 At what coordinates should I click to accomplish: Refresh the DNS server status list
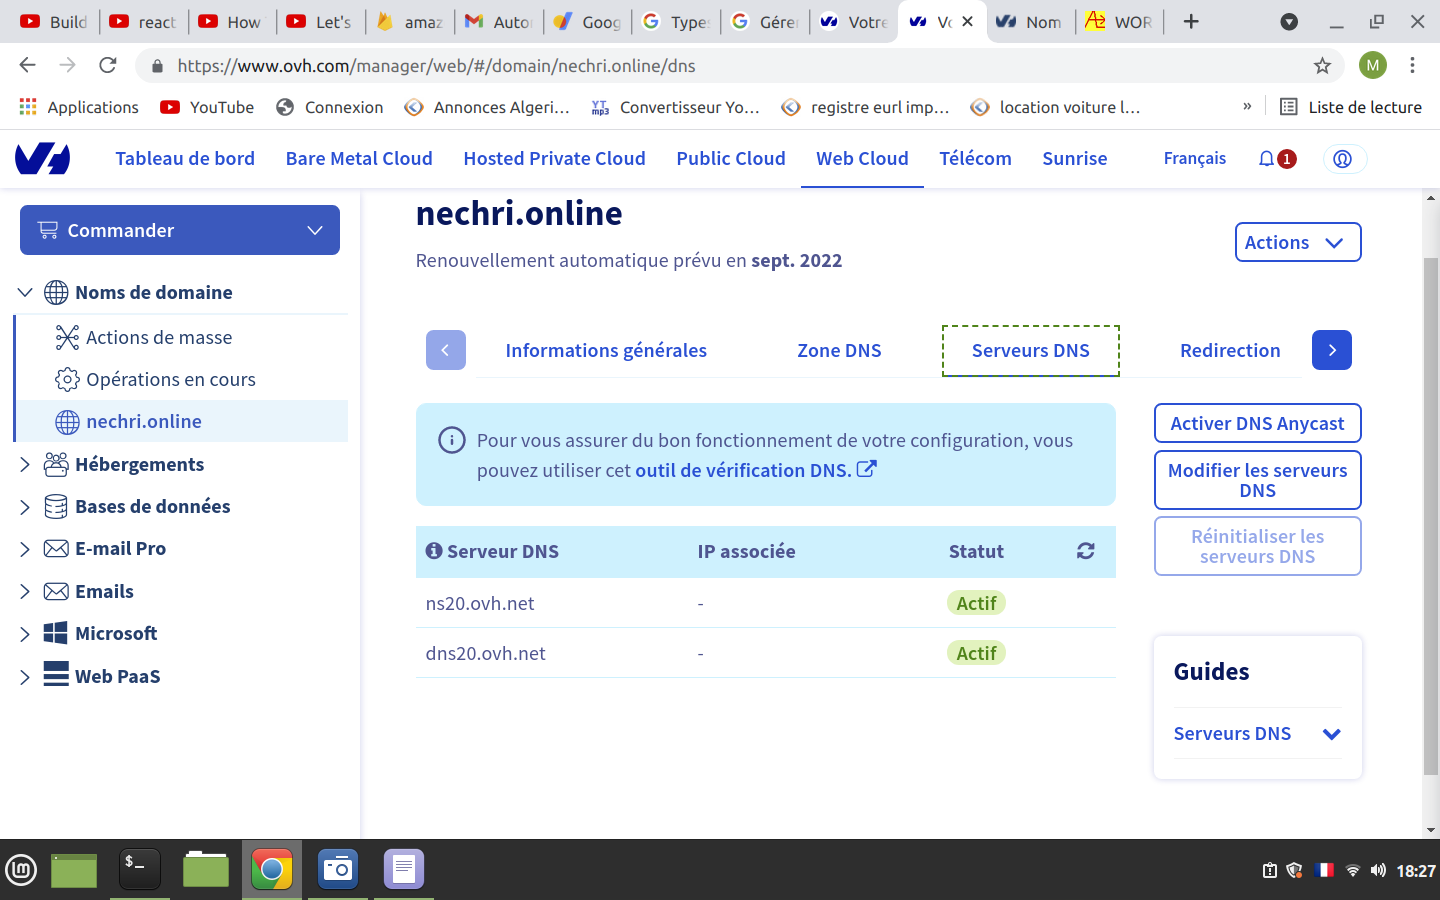click(1085, 551)
